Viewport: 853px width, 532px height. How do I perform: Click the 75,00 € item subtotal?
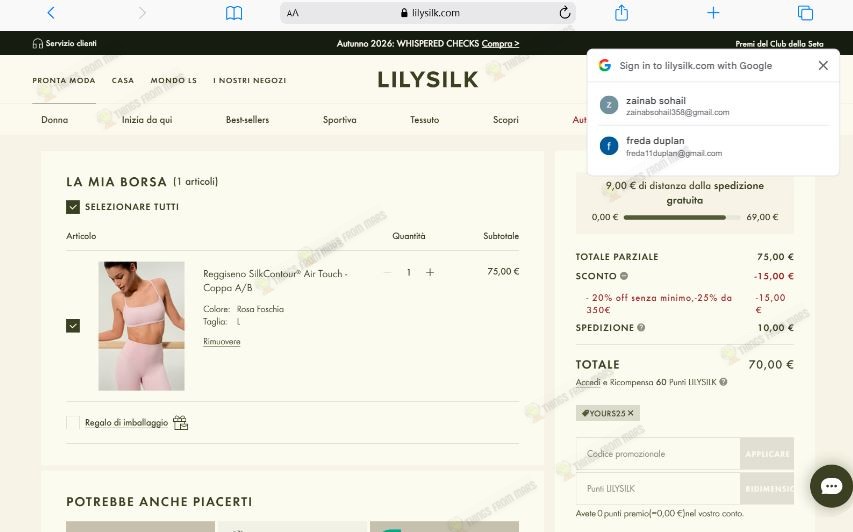tap(503, 271)
